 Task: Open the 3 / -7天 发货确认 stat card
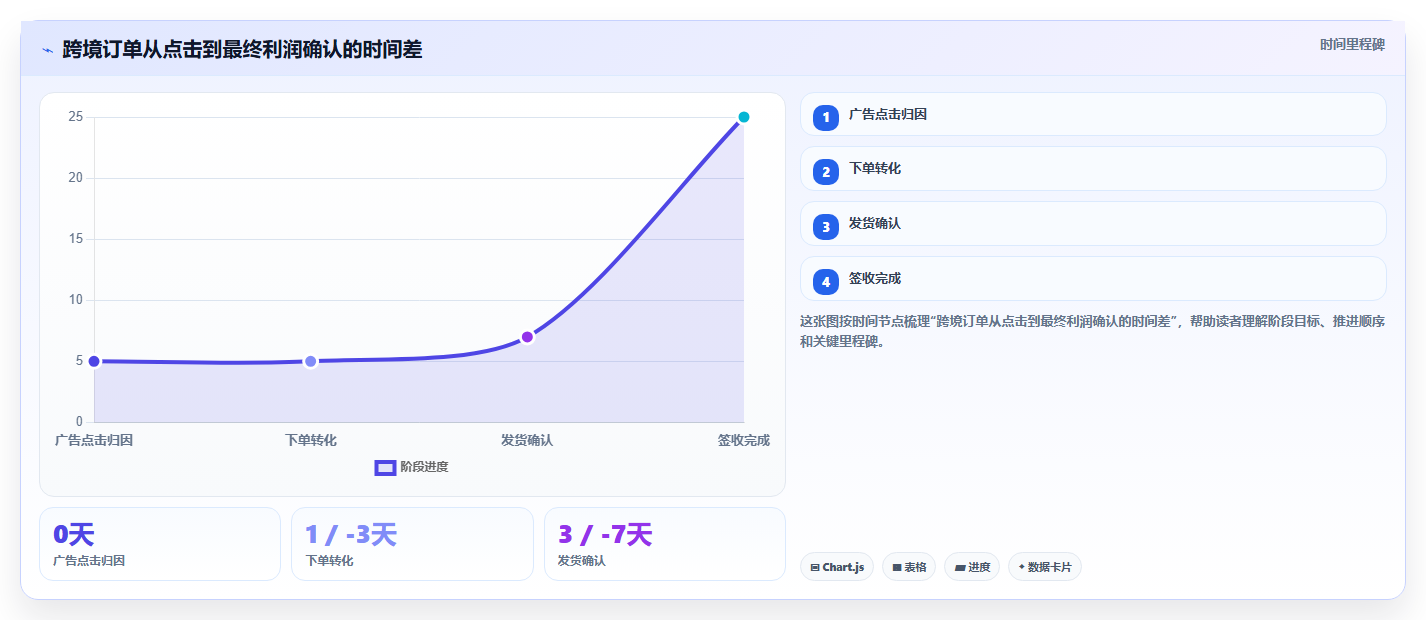point(665,544)
